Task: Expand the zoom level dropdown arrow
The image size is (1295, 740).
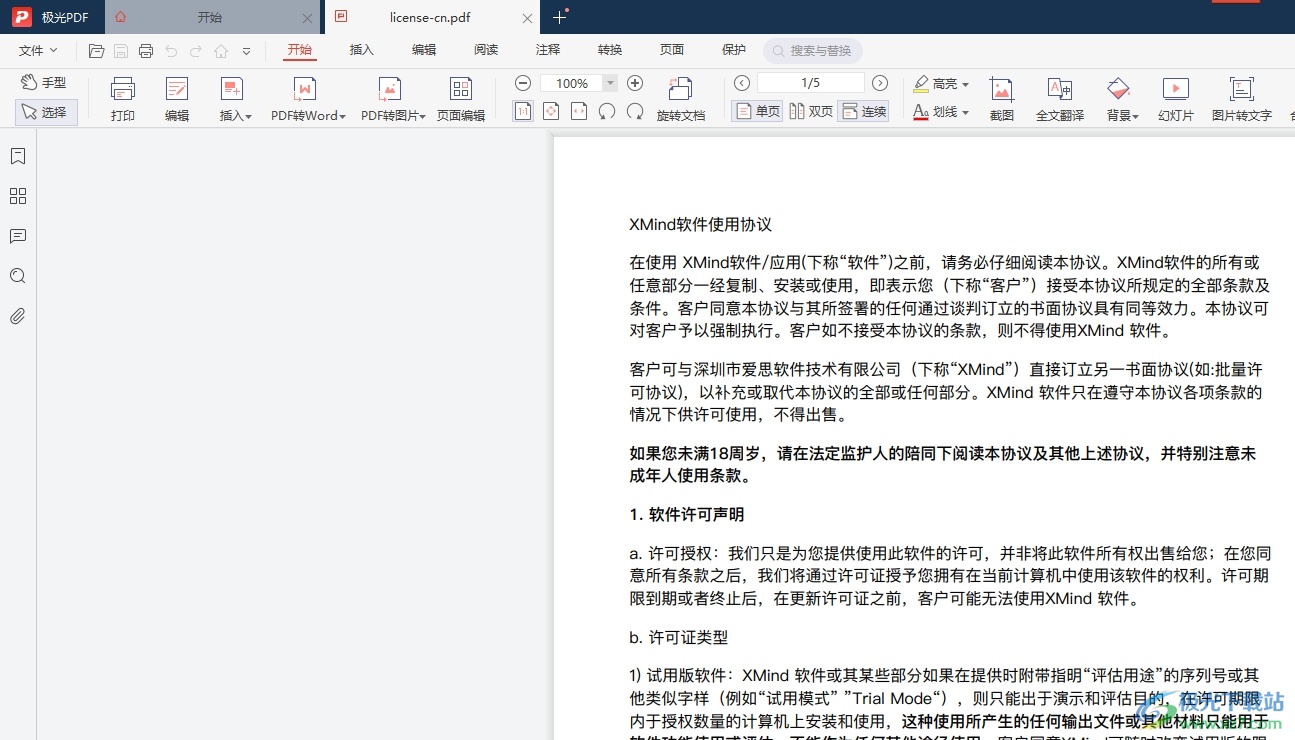Action: coord(610,83)
